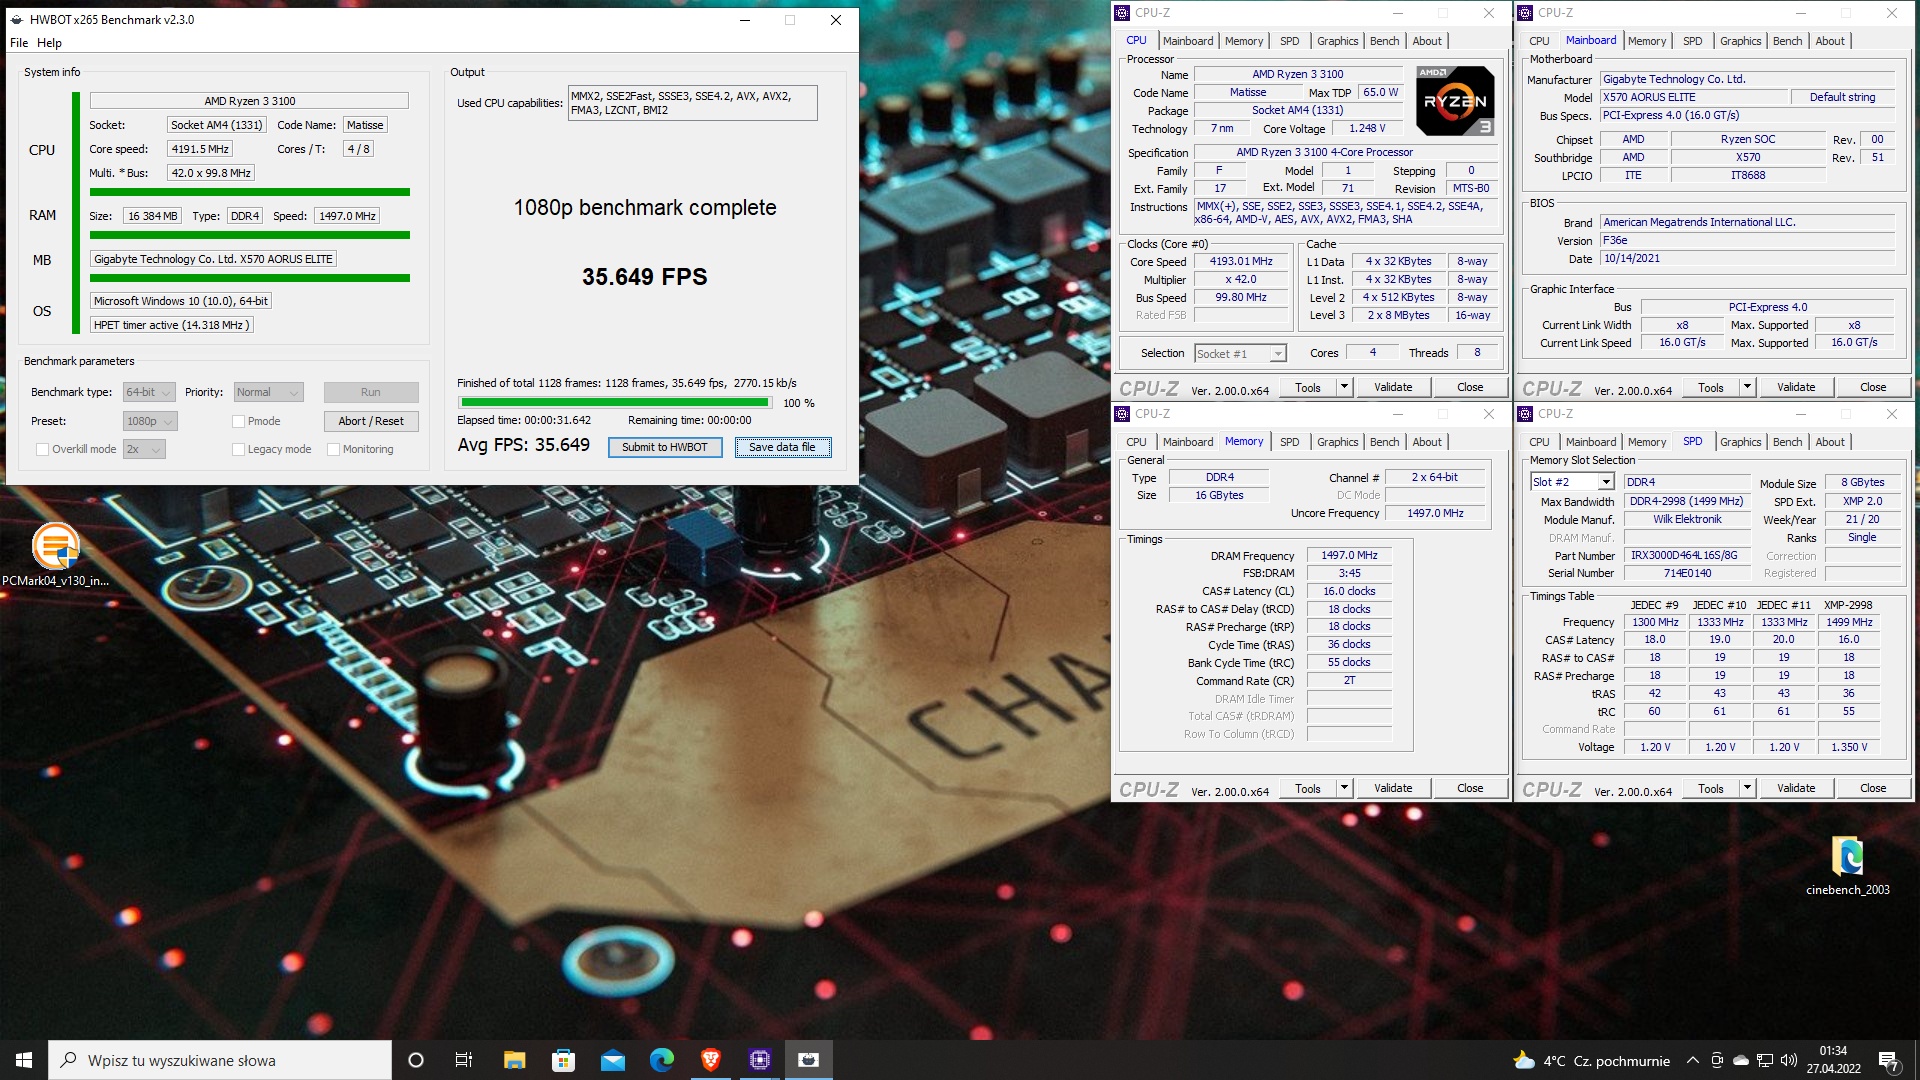The width and height of the screenshot is (1920, 1080).
Task: Click Default string button in Mainboard
Action: (x=1842, y=98)
